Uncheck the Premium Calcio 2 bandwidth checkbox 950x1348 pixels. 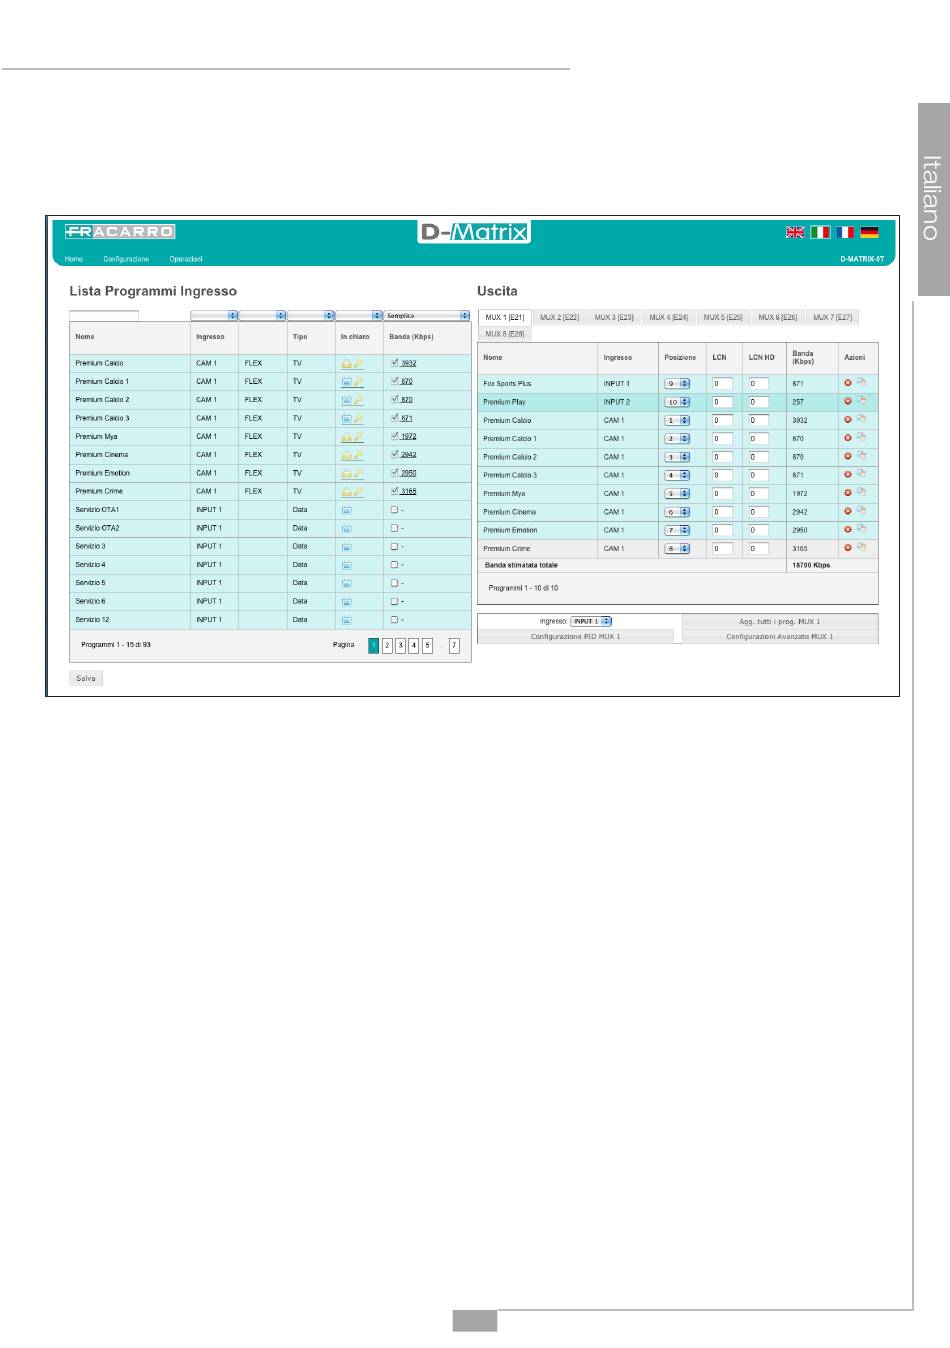(395, 399)
